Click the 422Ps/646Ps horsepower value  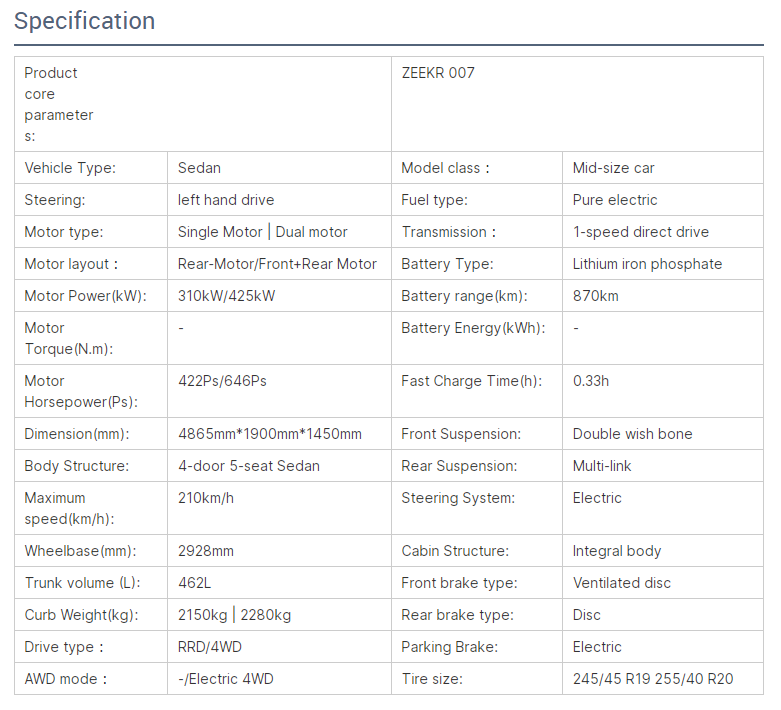tap(222, 381)
